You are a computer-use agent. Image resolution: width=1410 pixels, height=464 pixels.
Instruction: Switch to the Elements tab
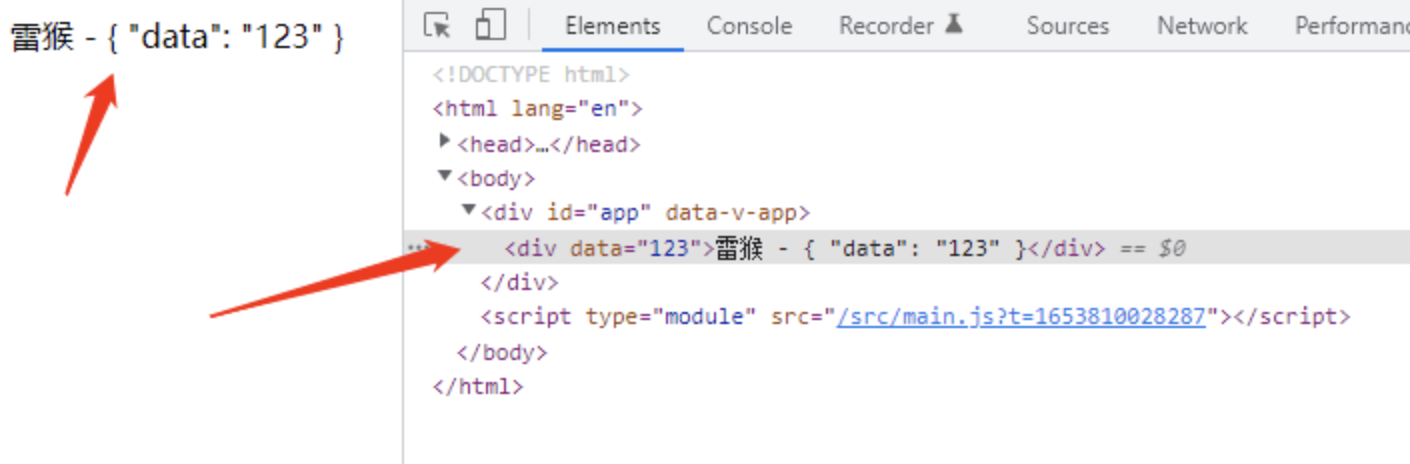tap(612, 26)
